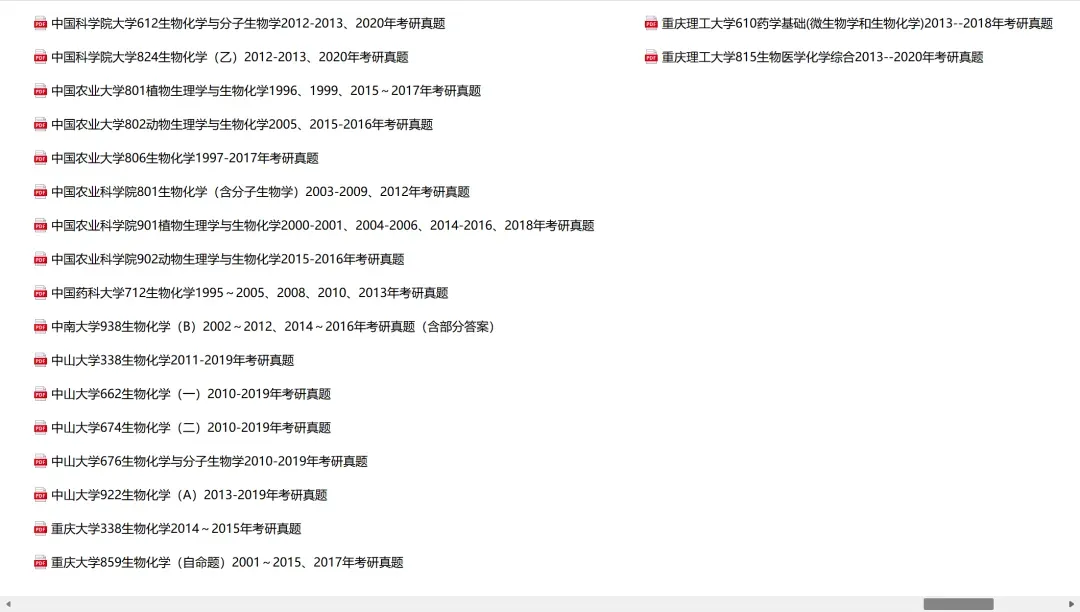Click PDF icon for 中国农业科学院801生物化学
Image resolution: width=1080 pixels, height=612 pixels.
click(41, 192)
